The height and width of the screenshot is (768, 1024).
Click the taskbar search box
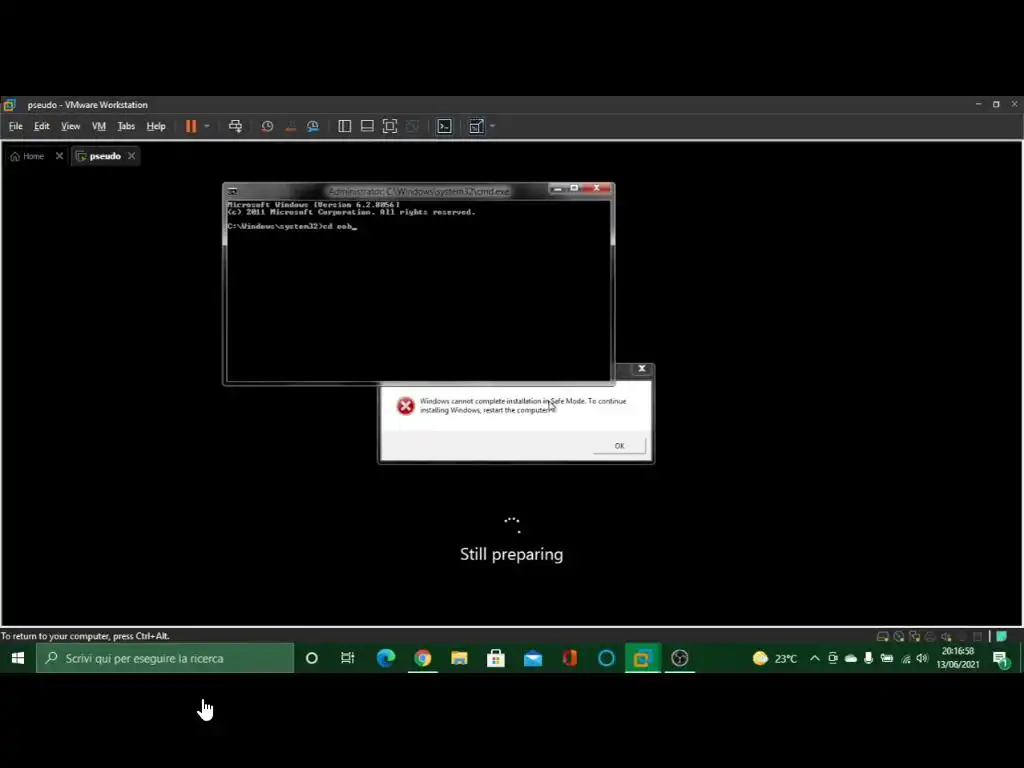165,658
